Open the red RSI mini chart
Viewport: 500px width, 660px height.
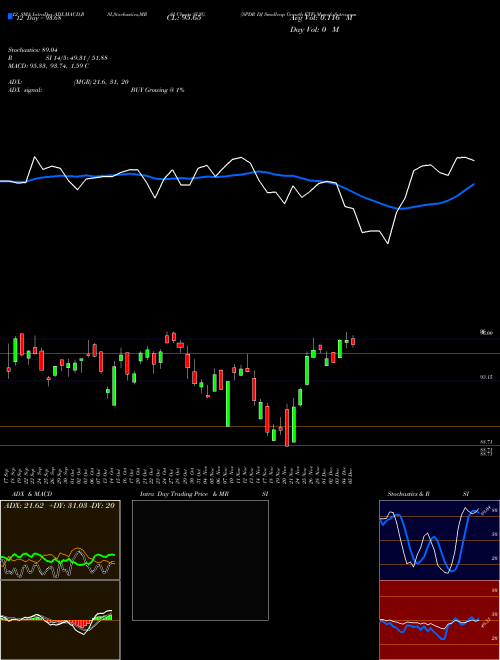439,620
